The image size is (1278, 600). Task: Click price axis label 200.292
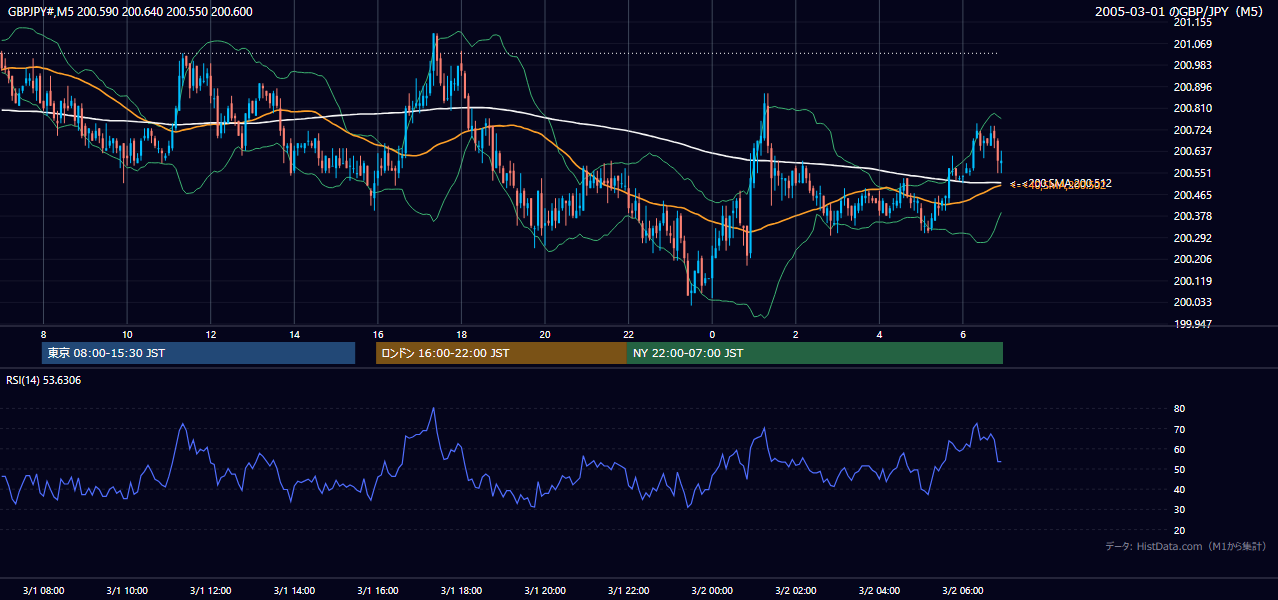tap(1193, 238)
